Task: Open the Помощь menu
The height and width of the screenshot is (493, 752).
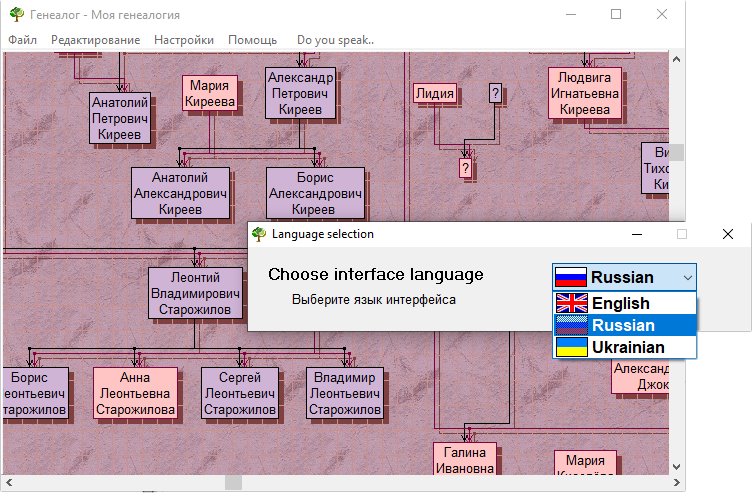Action: pos(252,40)
